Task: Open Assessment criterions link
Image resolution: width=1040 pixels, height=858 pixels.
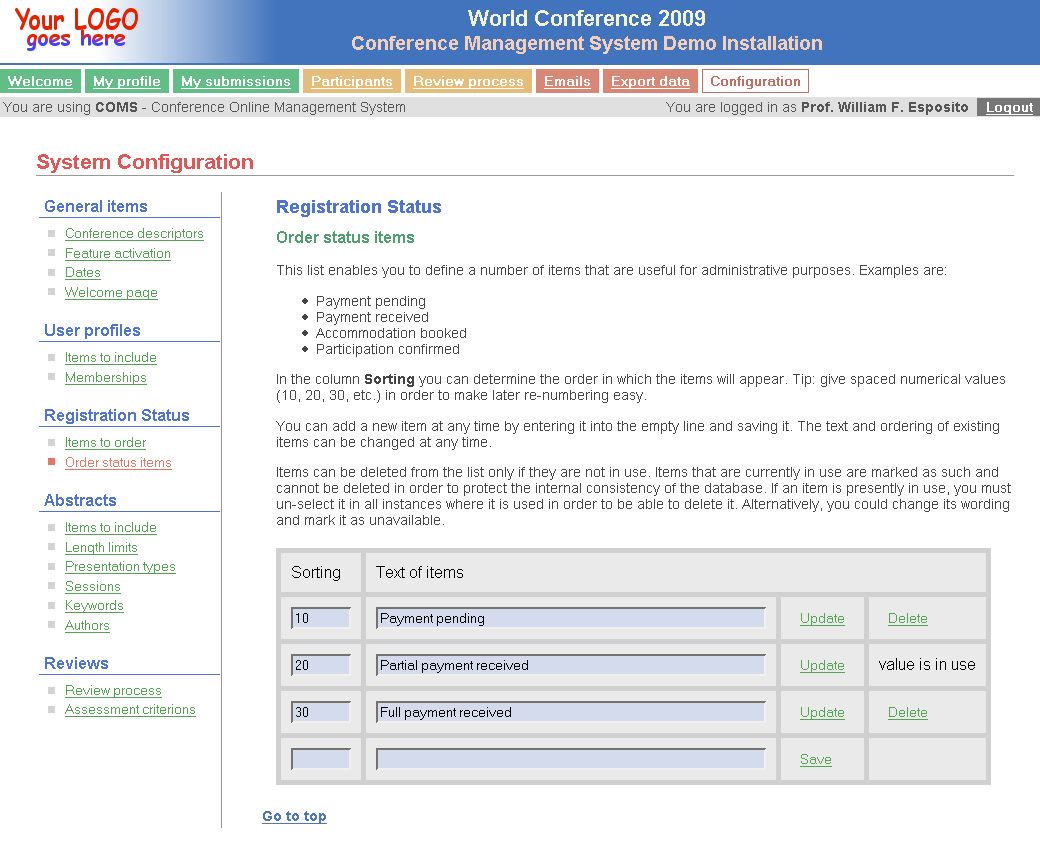Action: point(130,709)
